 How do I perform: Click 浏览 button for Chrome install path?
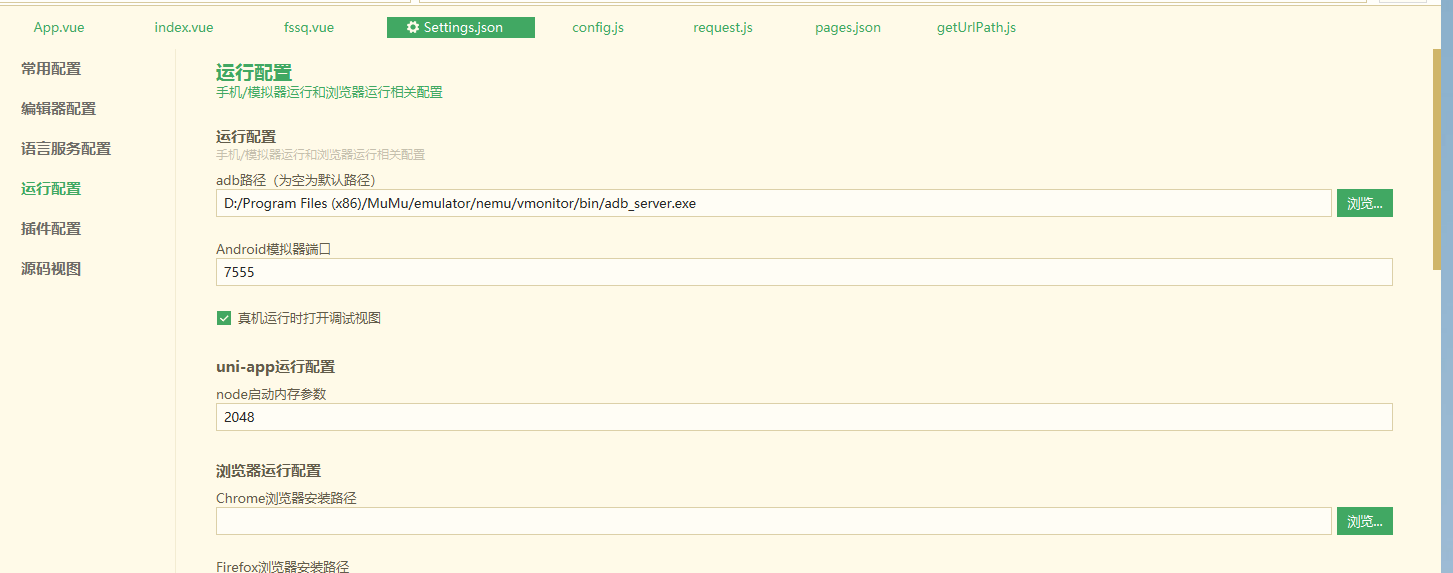tap(1364, 521)
